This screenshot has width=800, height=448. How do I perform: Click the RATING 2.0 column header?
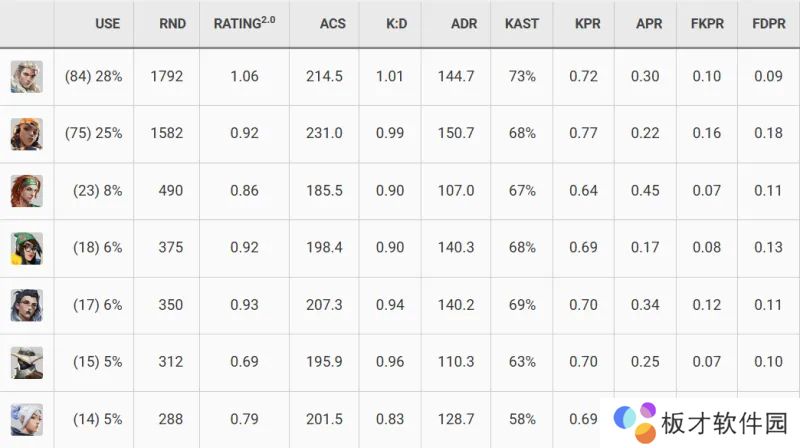point(244,23)
